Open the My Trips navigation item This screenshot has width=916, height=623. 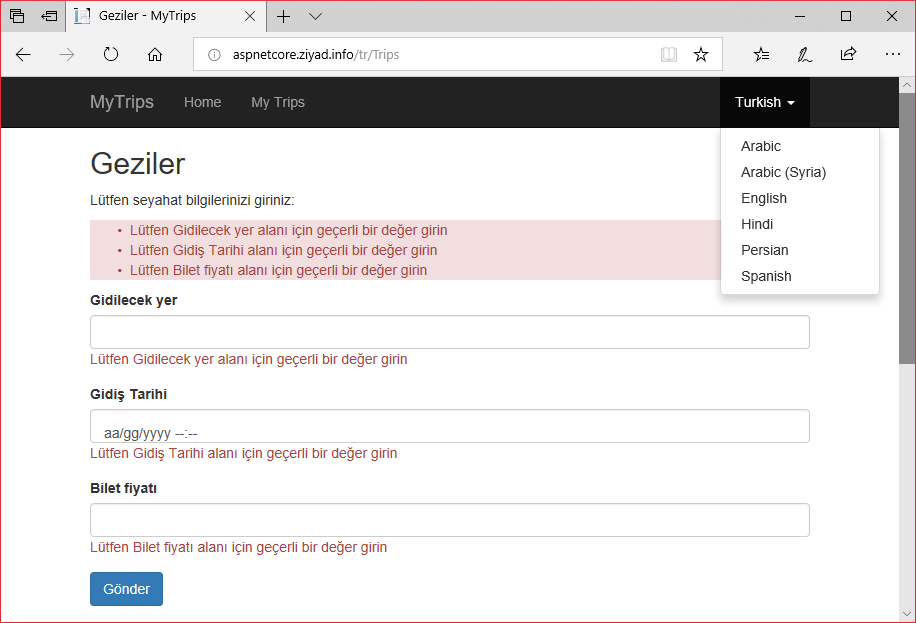(277, 102)
